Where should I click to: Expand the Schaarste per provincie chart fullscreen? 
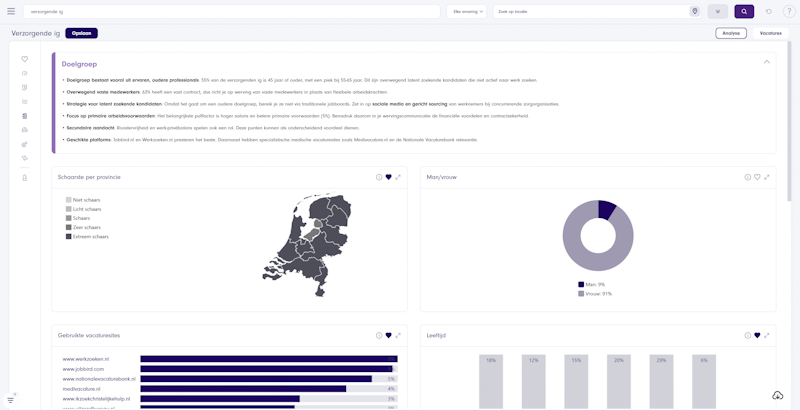pos(398,177)
